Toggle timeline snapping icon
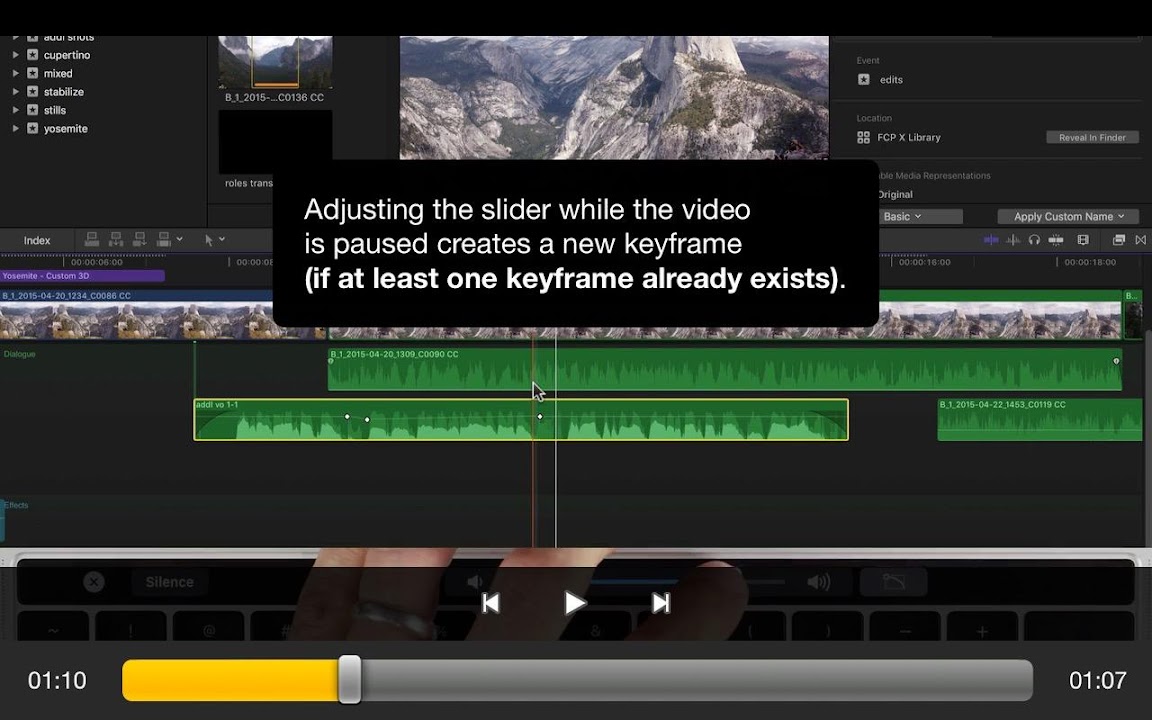Viewport: 1152px width, 720px height. pyautogui.click(x=1056, y=240)
